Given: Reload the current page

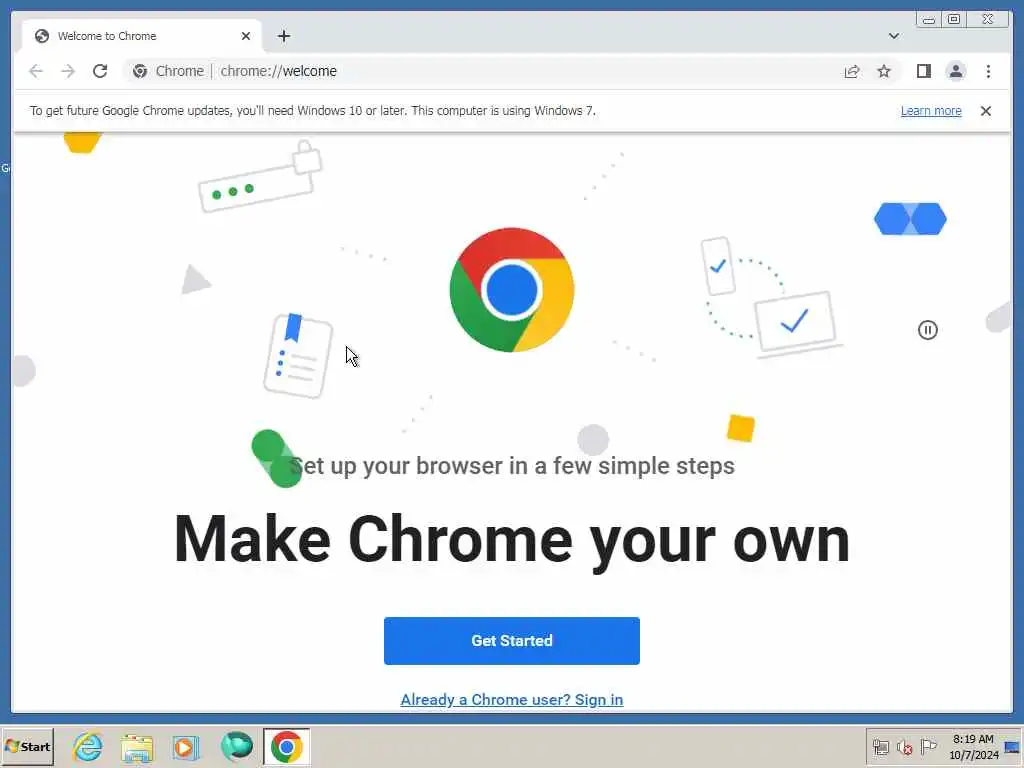Looking at the screenshot, I should tap(100, 71).
